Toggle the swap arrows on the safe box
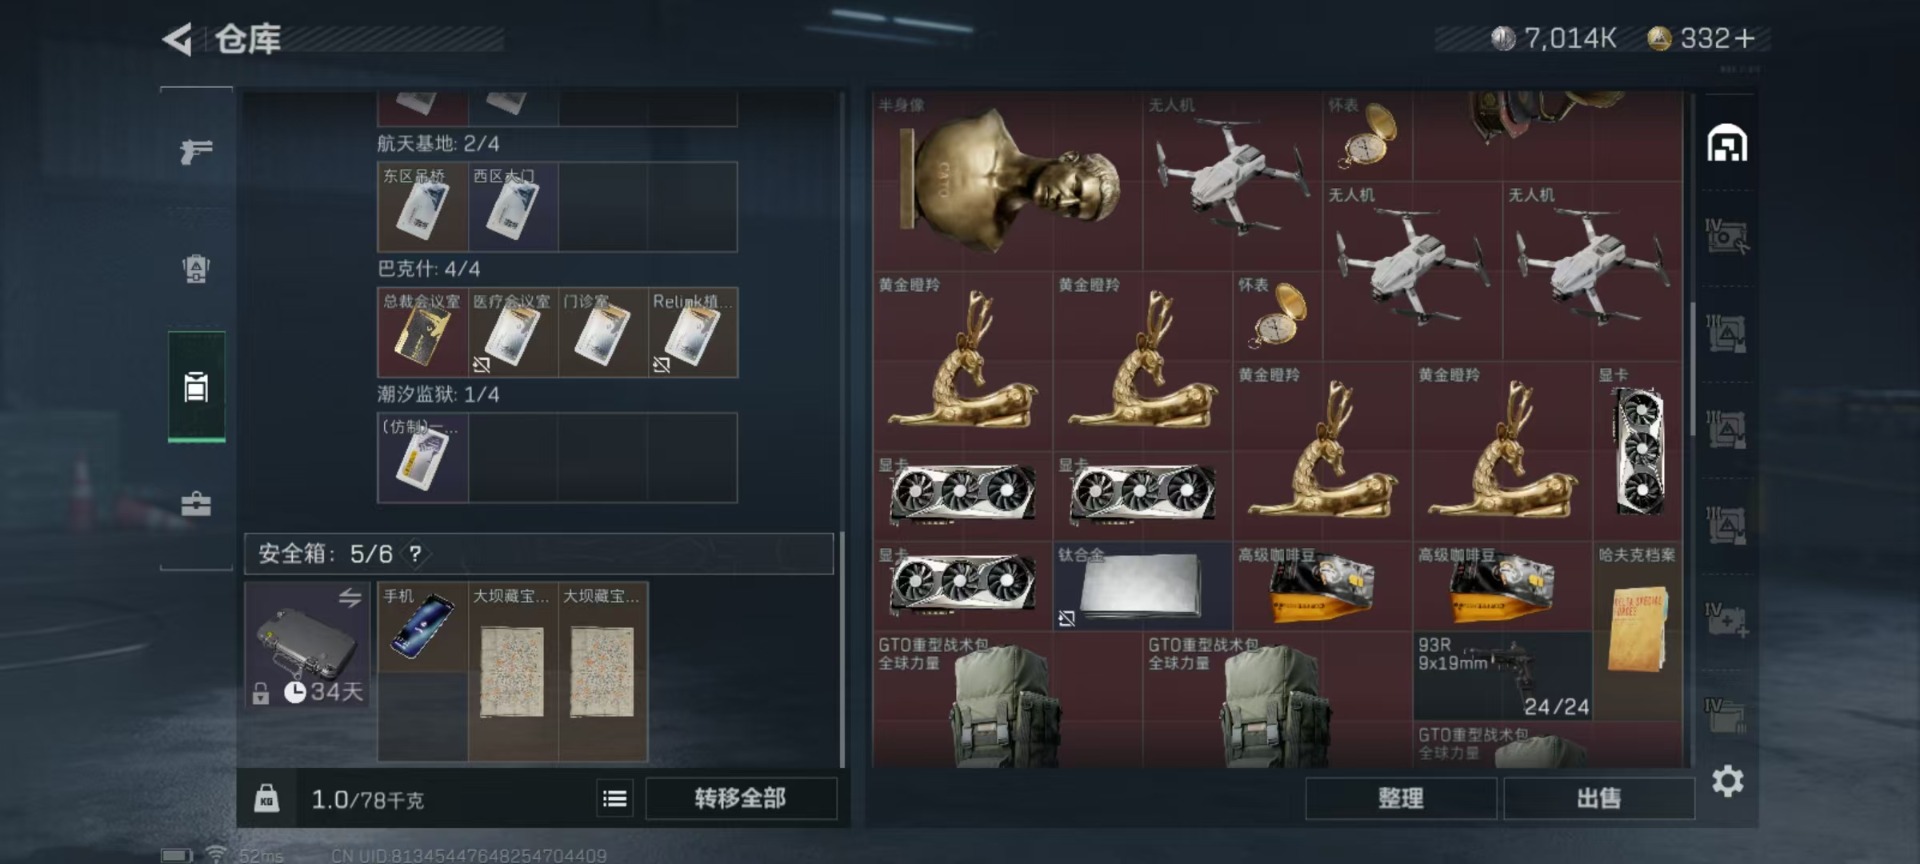The width and height of the screenshot is (1920, 864). pyautogui.click(x=349, y=598)
